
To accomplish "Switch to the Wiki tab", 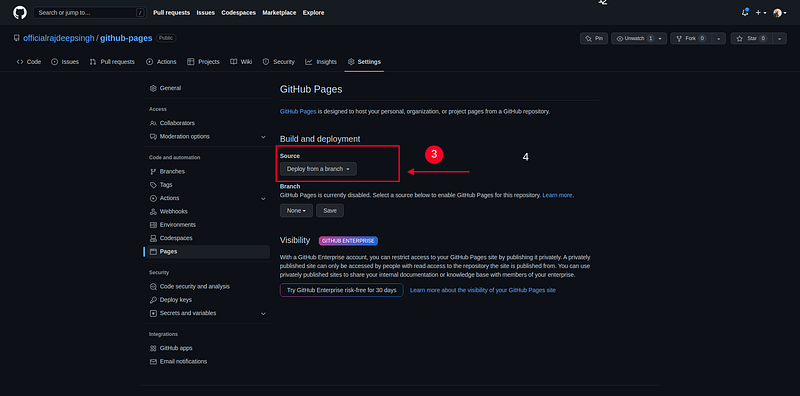I will click(x=241, y=62).
